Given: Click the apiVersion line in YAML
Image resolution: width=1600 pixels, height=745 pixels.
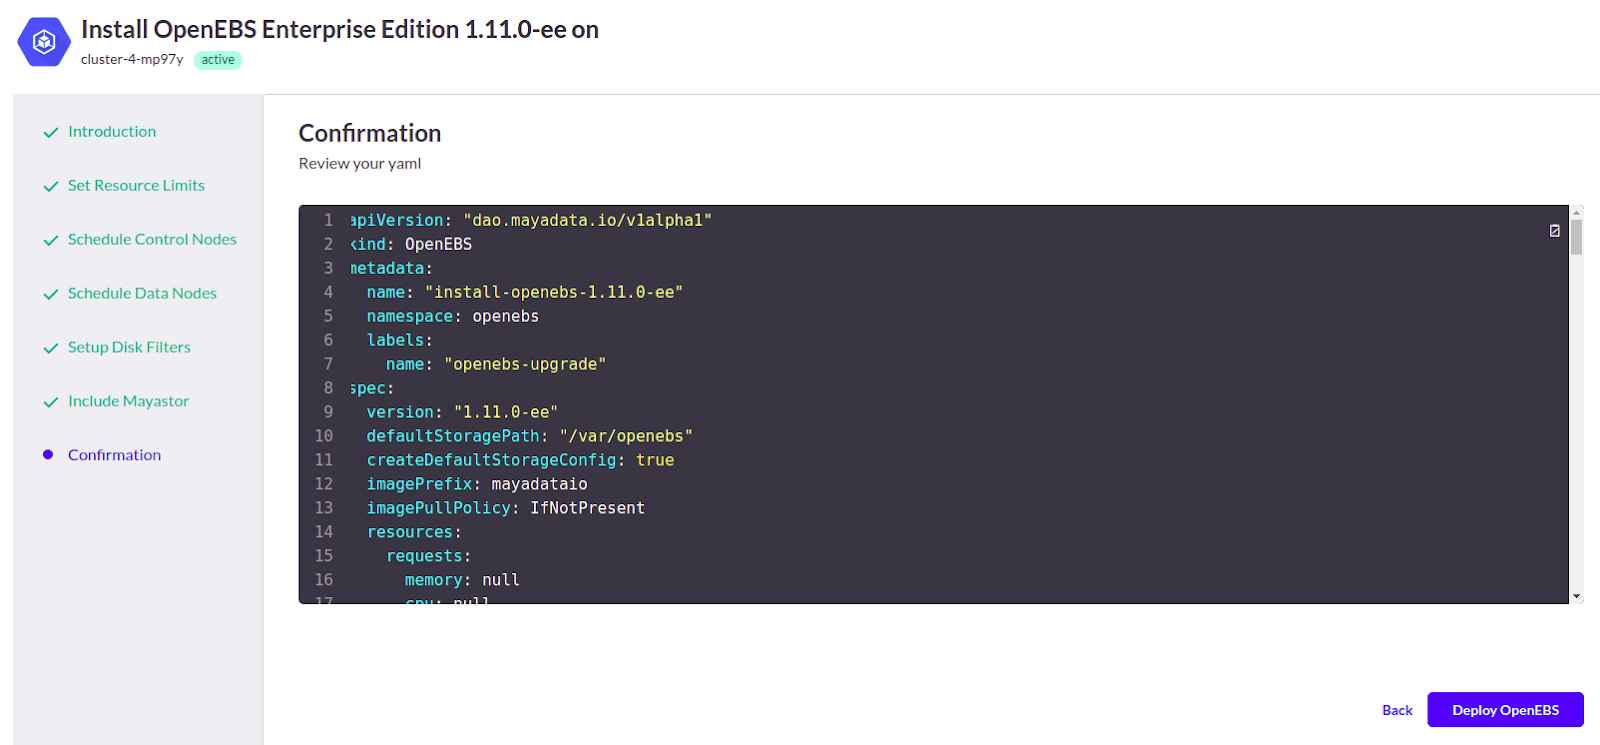Looking at the screenshot, I should [531, 220].
